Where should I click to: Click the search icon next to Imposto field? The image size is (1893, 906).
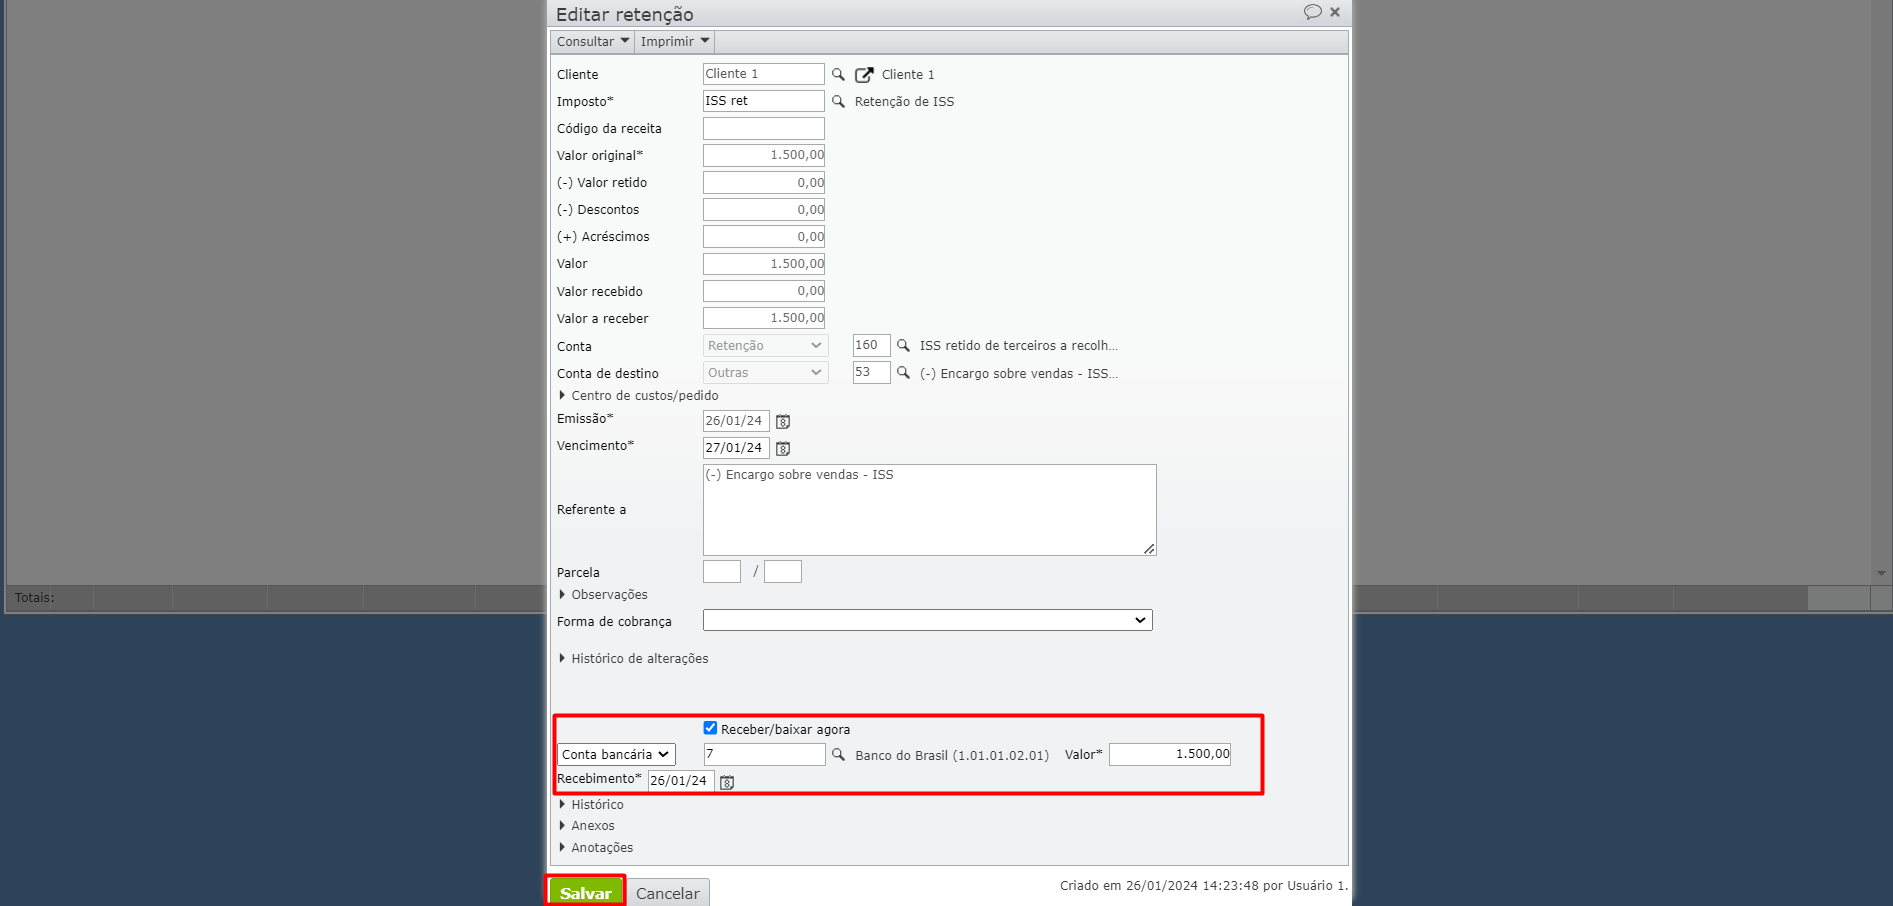(x=838, y=101)
